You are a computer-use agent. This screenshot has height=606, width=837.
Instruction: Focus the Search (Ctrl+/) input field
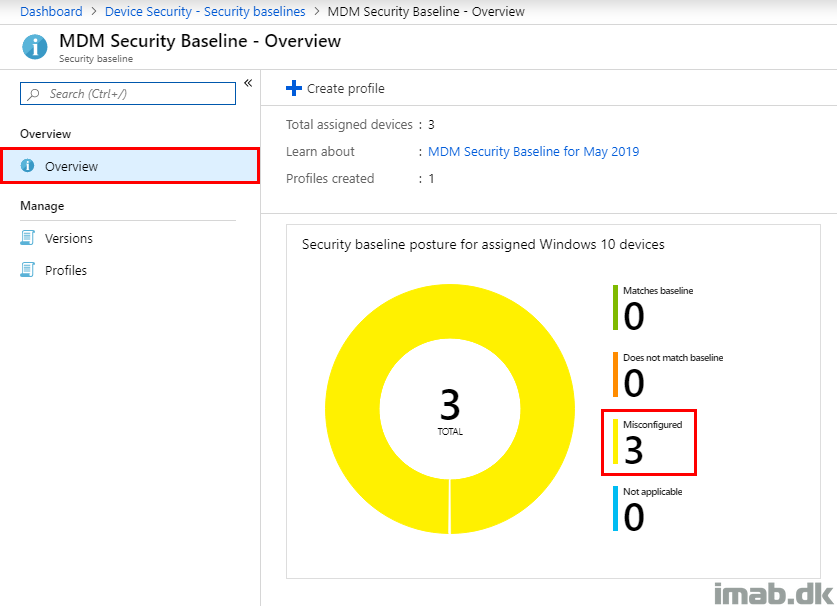(x=128, y=93)
